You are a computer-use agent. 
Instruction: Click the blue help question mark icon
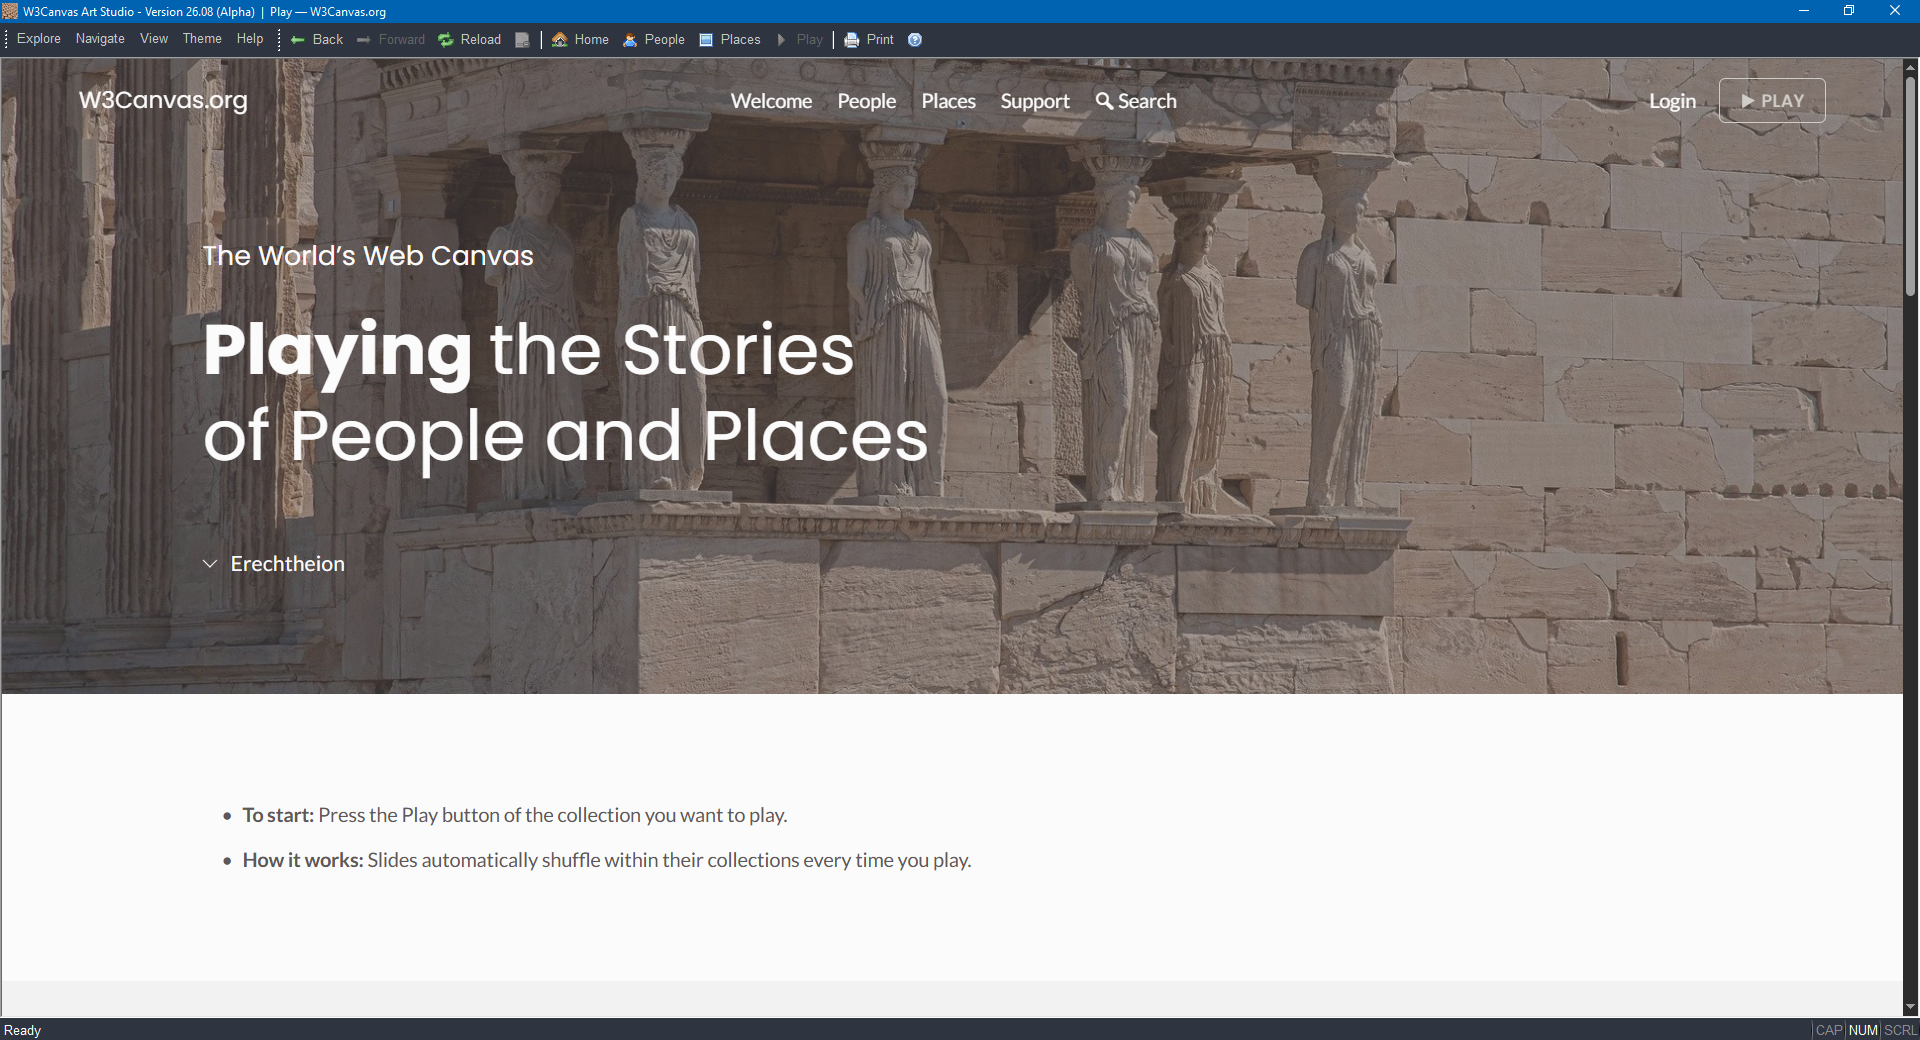coord(915,40)
